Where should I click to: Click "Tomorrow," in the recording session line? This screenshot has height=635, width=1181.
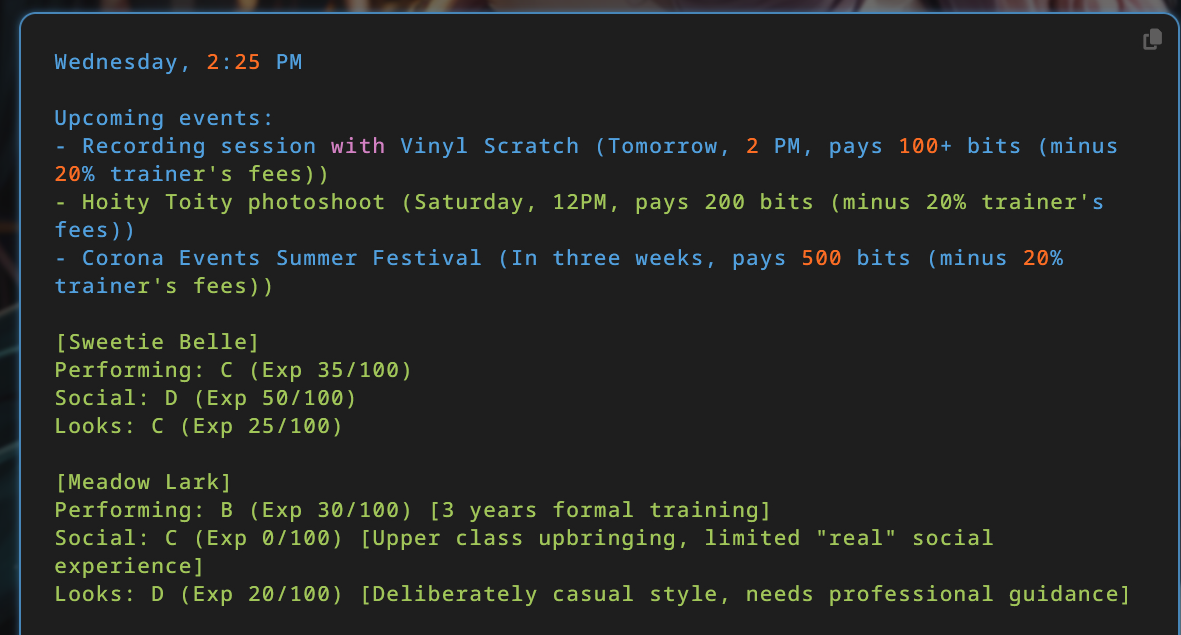tap(670, 146)
